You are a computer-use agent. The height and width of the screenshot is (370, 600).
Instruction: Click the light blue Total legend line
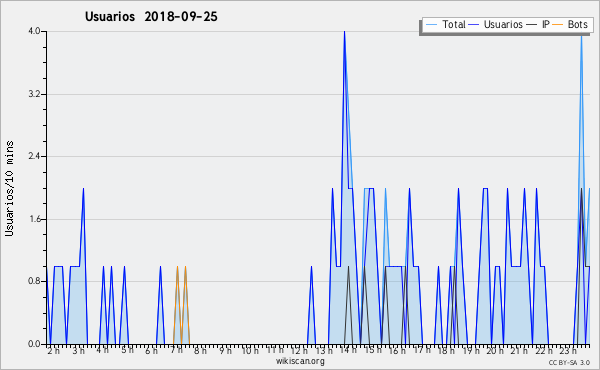(431, 25)
